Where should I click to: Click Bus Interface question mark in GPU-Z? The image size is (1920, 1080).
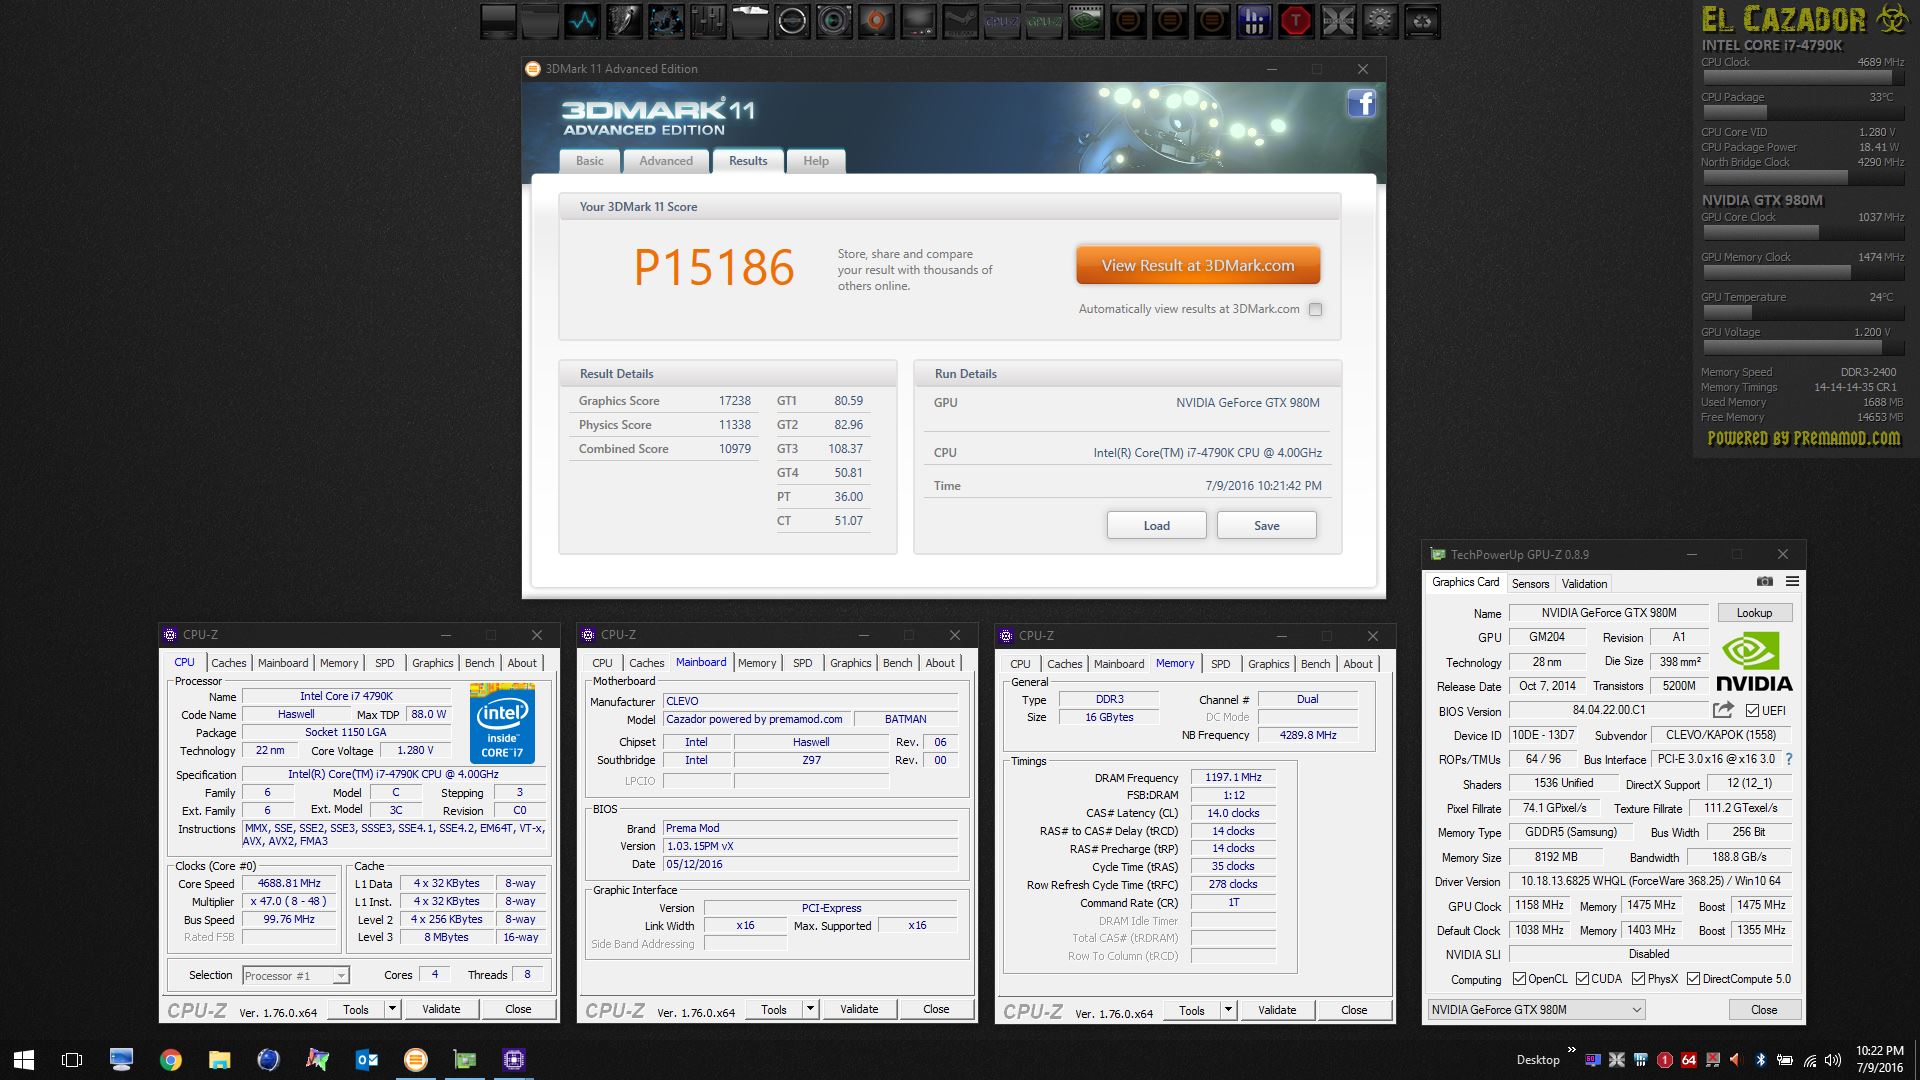[x=1789, y=759]
